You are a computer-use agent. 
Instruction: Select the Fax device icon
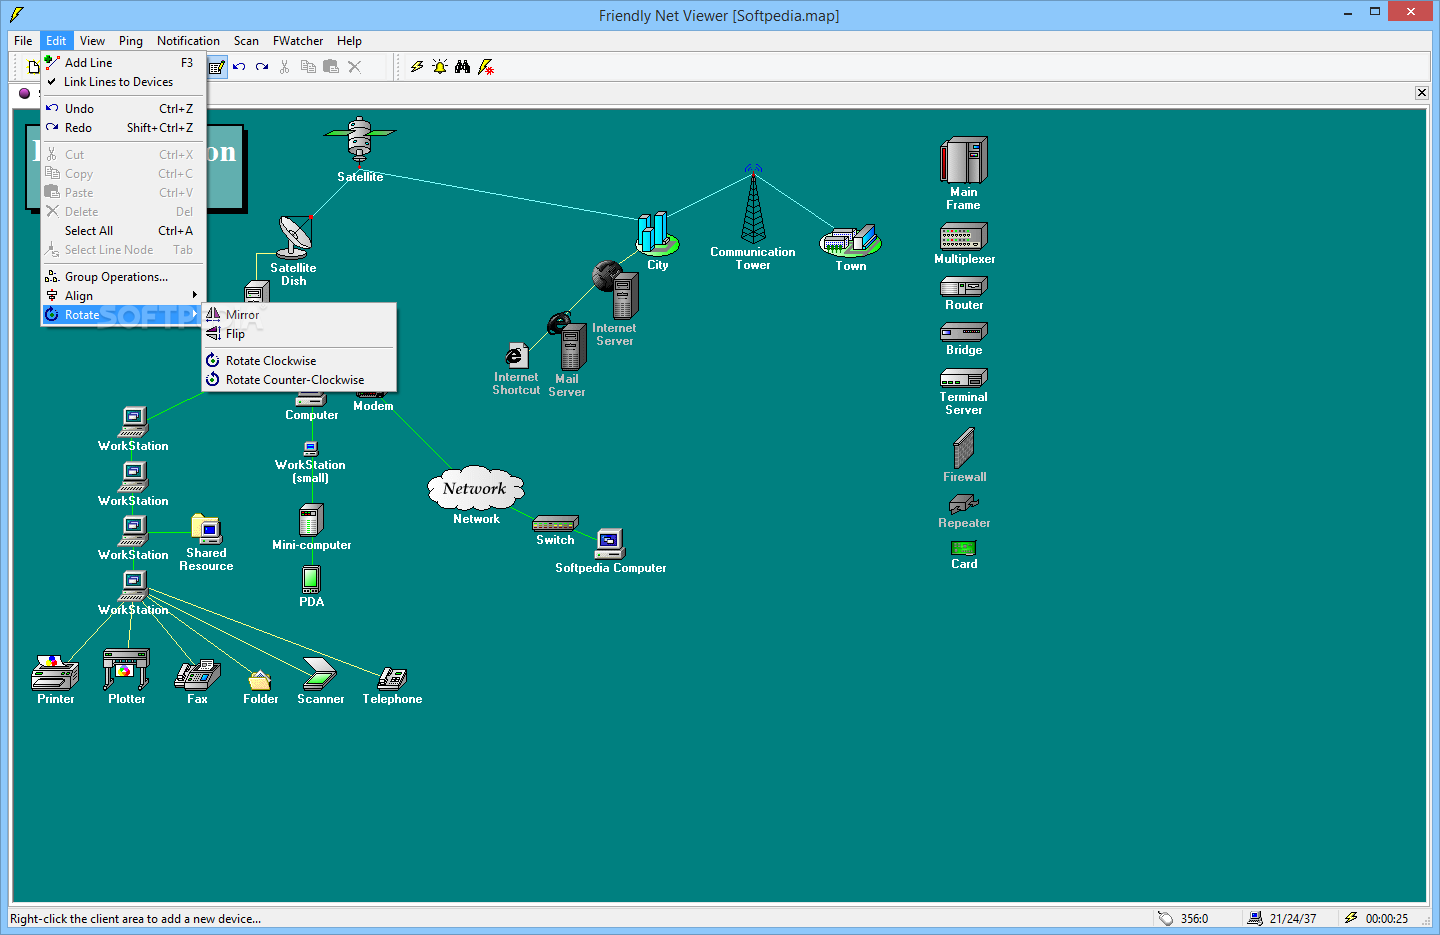point(197,675)
